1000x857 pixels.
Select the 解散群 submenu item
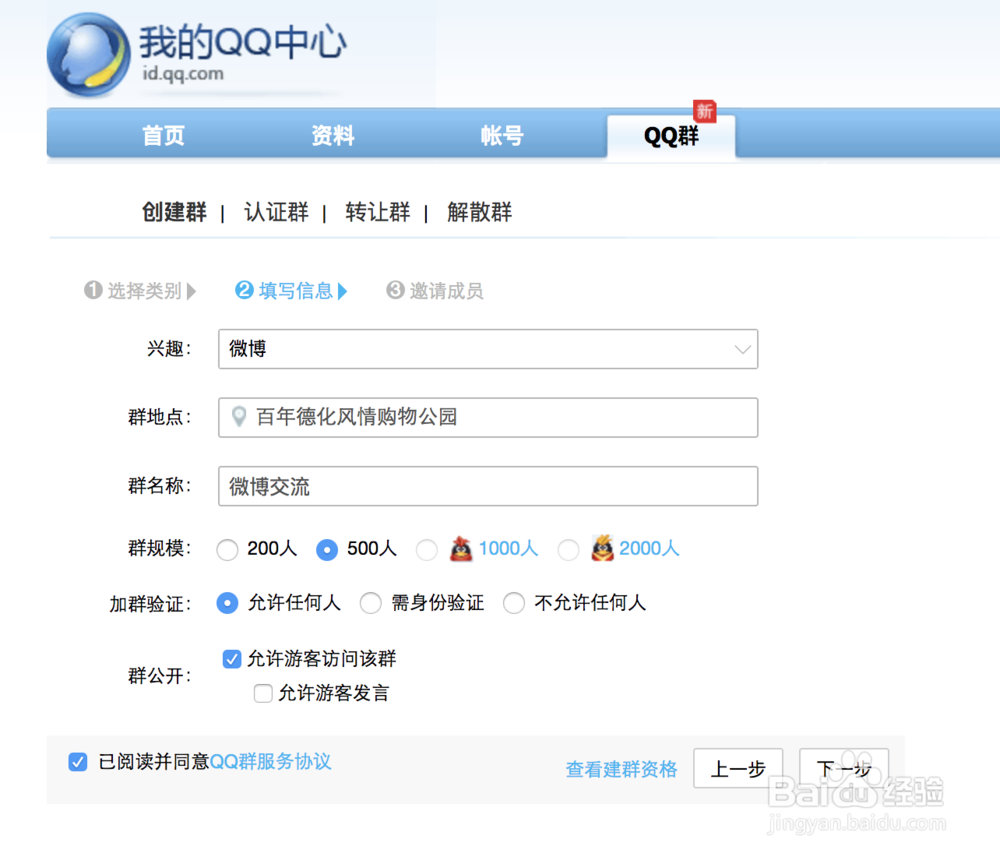(x=480, y=212)
